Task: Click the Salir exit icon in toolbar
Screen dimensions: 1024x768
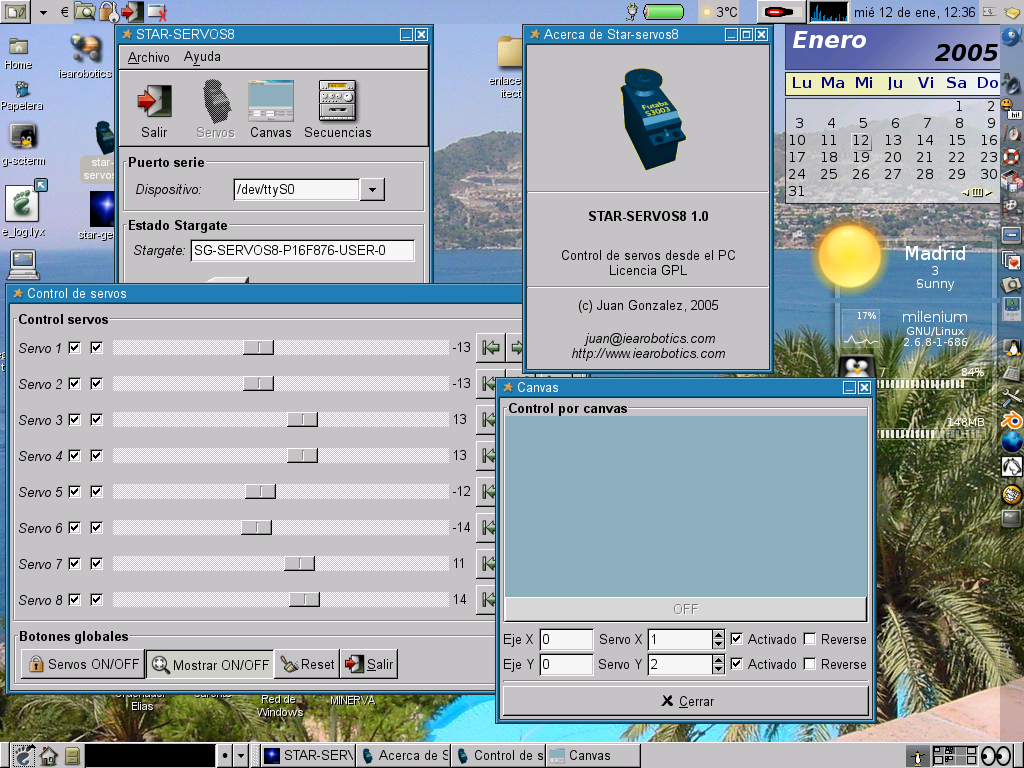Action: pos(154,101)
